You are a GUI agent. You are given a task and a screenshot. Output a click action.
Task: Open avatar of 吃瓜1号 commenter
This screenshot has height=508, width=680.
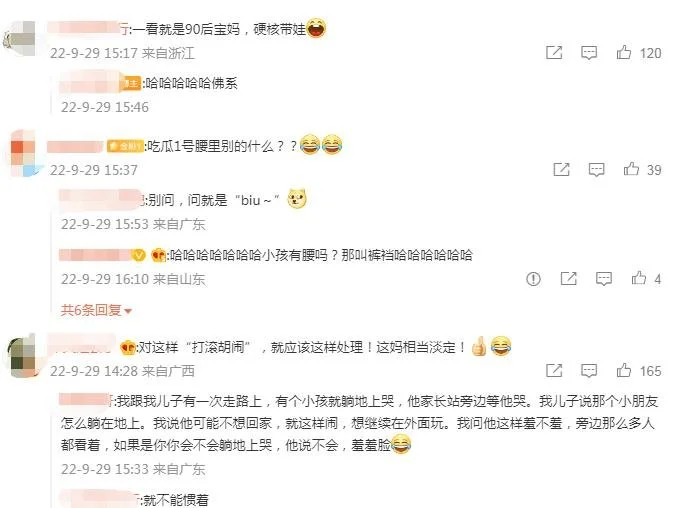tap(25, 153)
